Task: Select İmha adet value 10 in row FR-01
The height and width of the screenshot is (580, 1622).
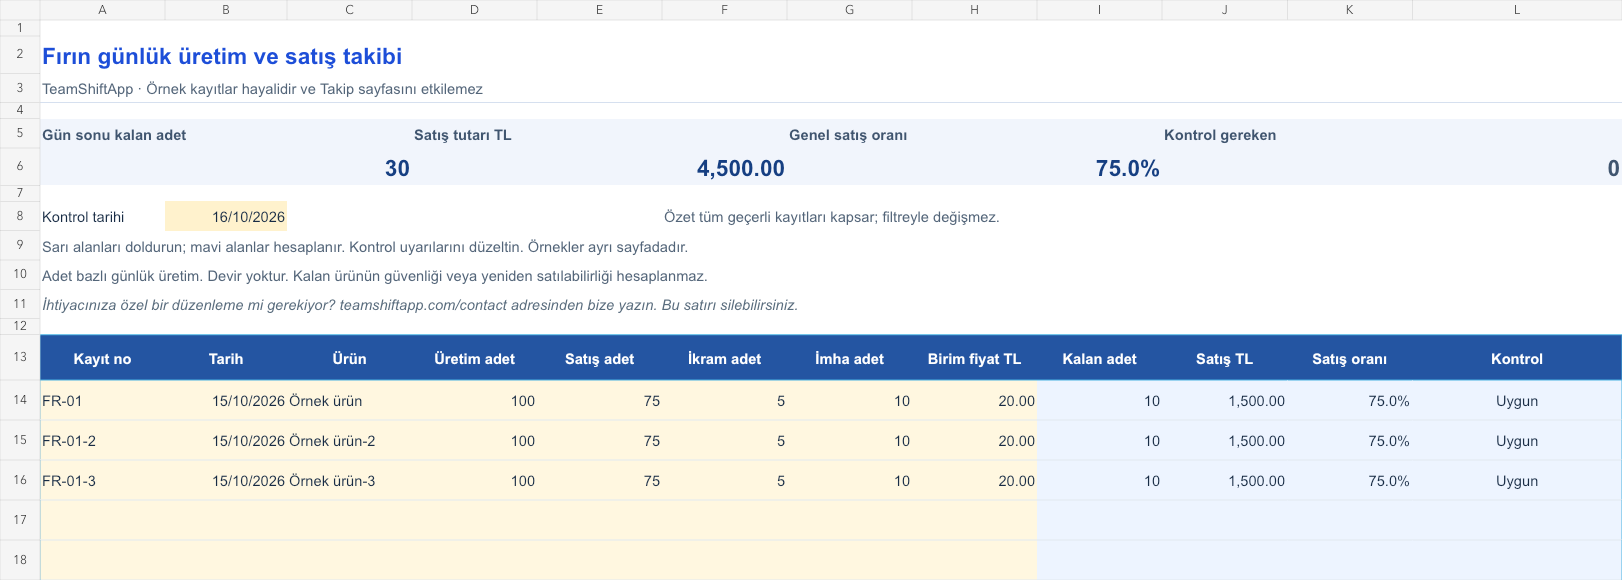Action: [x=849, y=401]
